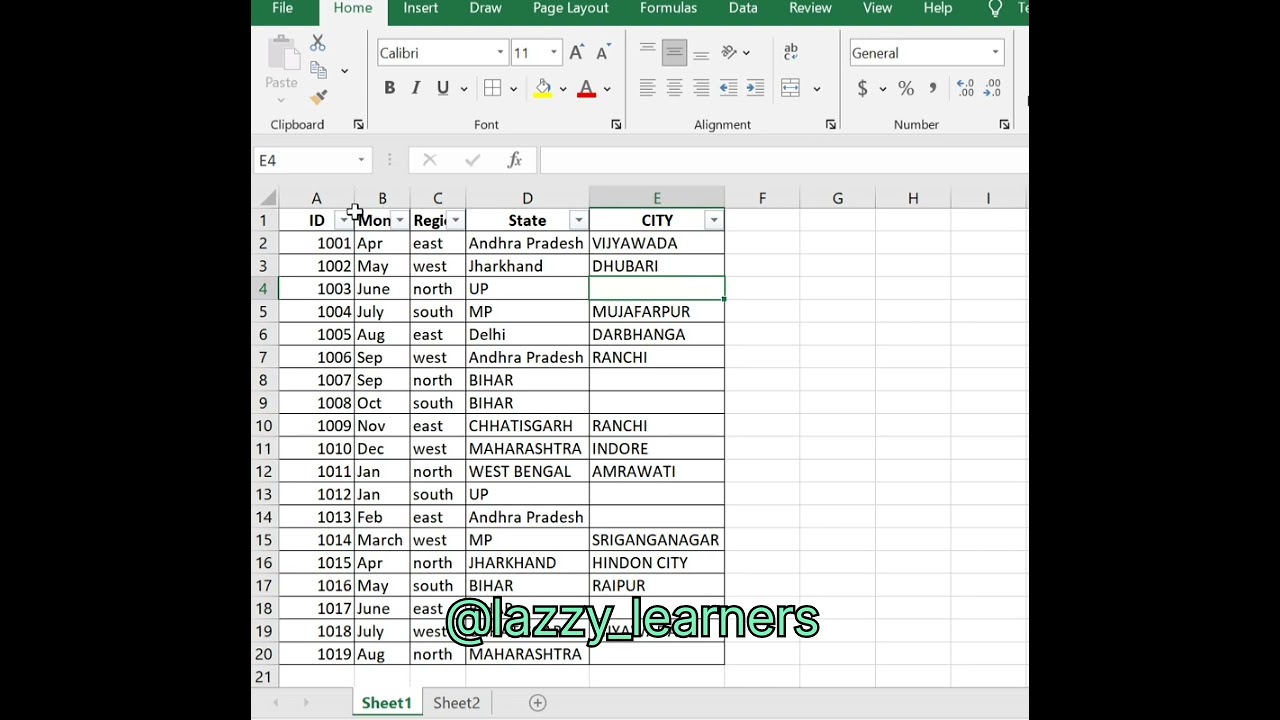Image resolution: width=1280 pixels, height=720 pixels.
Task: Click the Merge & Center icon
Action: [x=791, y=88]
